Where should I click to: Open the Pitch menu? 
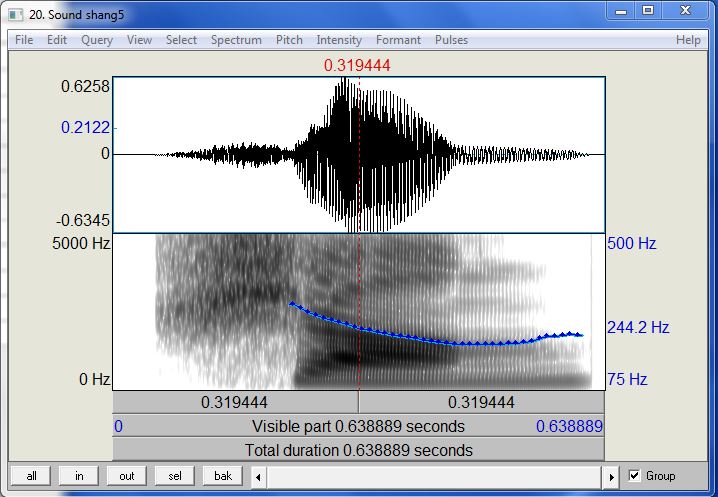coord(289,40)
